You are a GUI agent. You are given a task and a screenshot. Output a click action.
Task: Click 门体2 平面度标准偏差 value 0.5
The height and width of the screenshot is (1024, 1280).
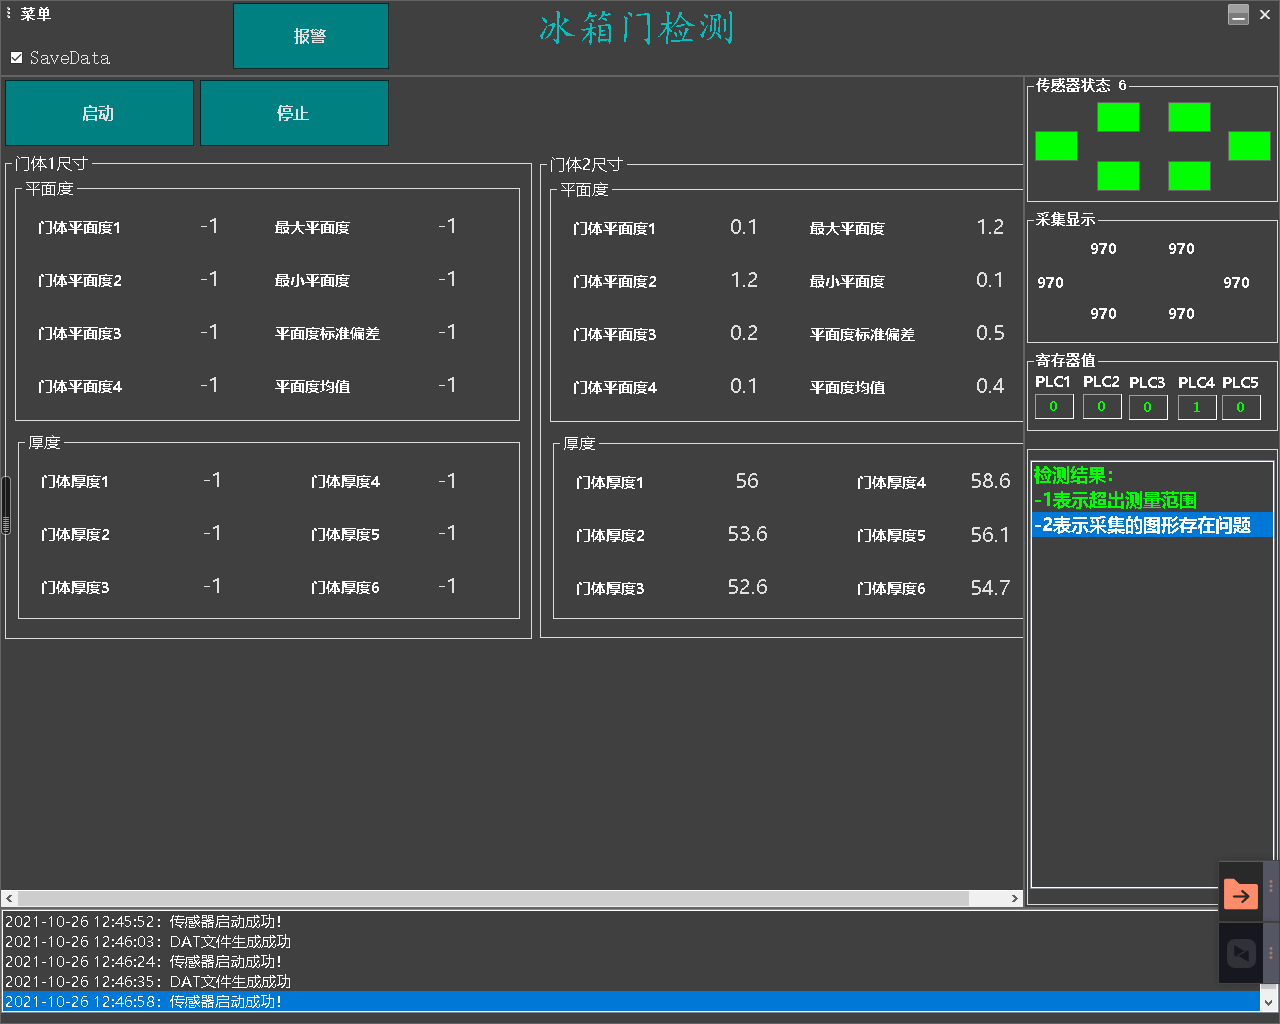(x=990, y=333)
